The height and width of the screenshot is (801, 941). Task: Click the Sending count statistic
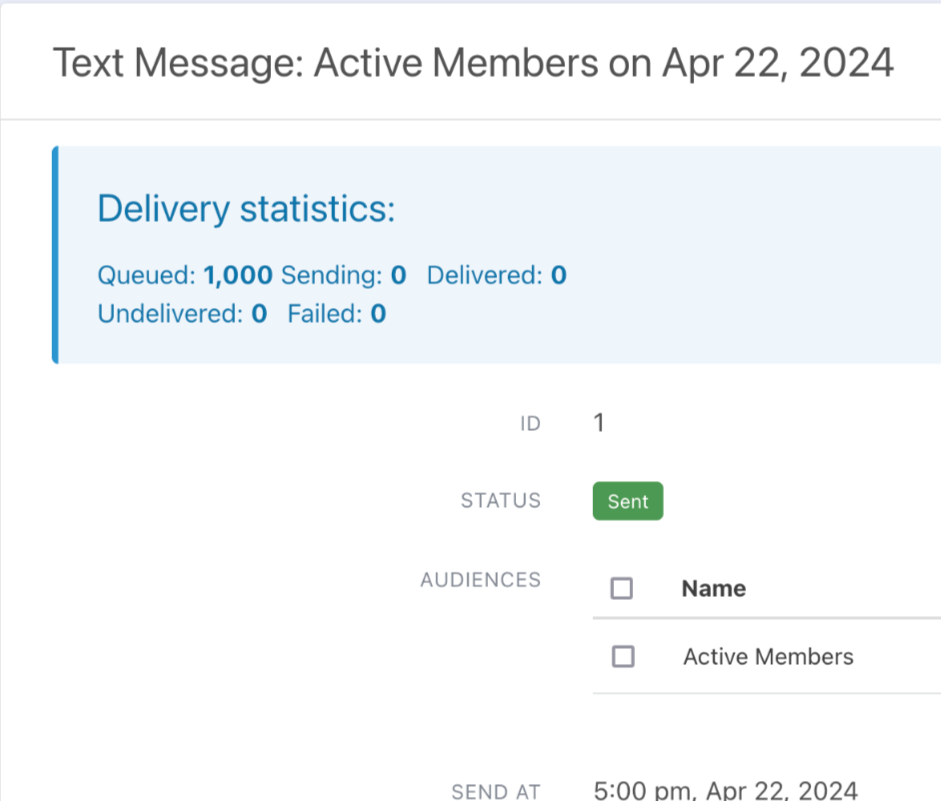343,275
